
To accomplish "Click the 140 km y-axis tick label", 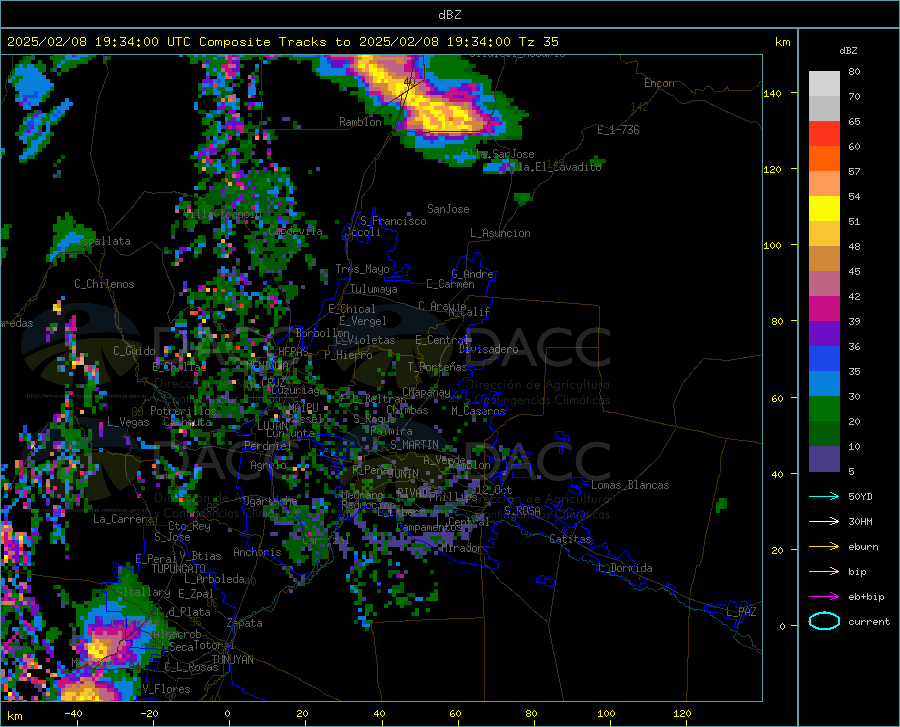I will 772,93.
